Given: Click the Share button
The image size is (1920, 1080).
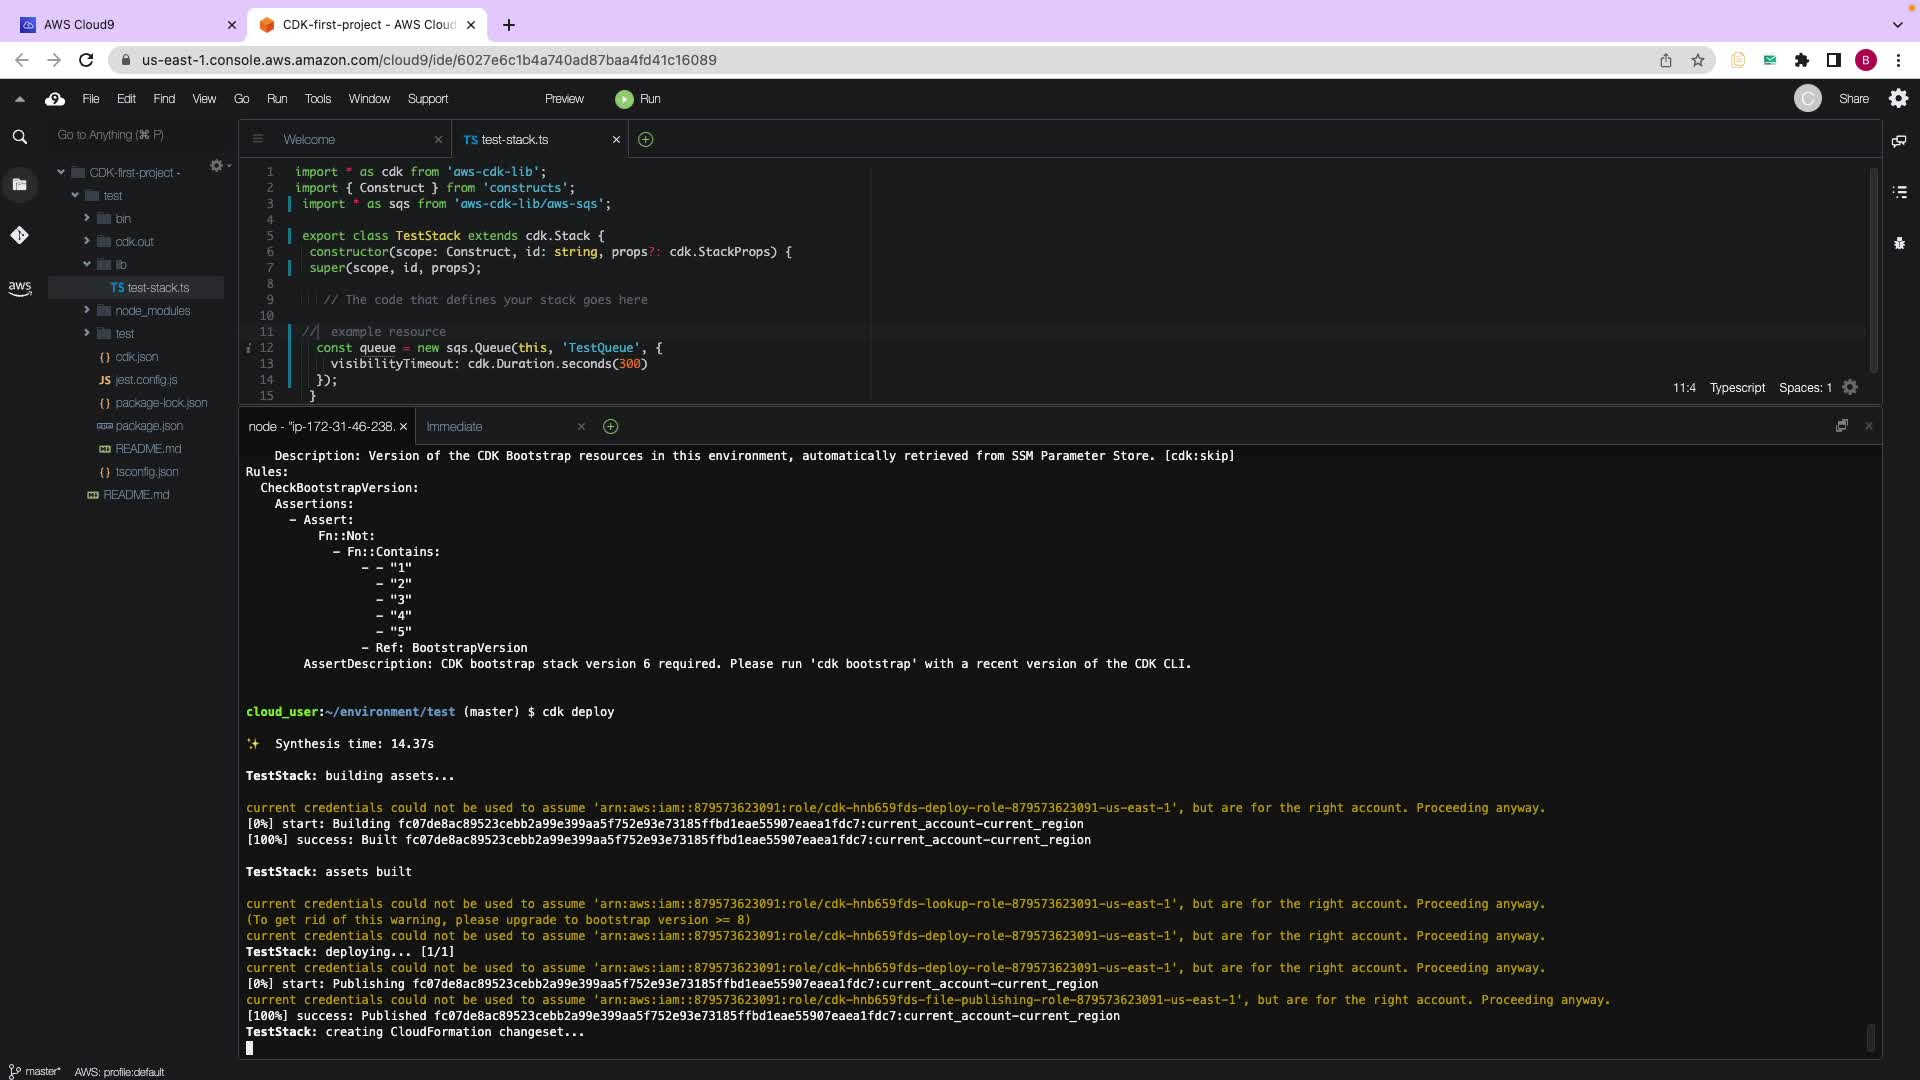Looking at the screenshot, I should pyautogui.click(x=1853, y=99).
